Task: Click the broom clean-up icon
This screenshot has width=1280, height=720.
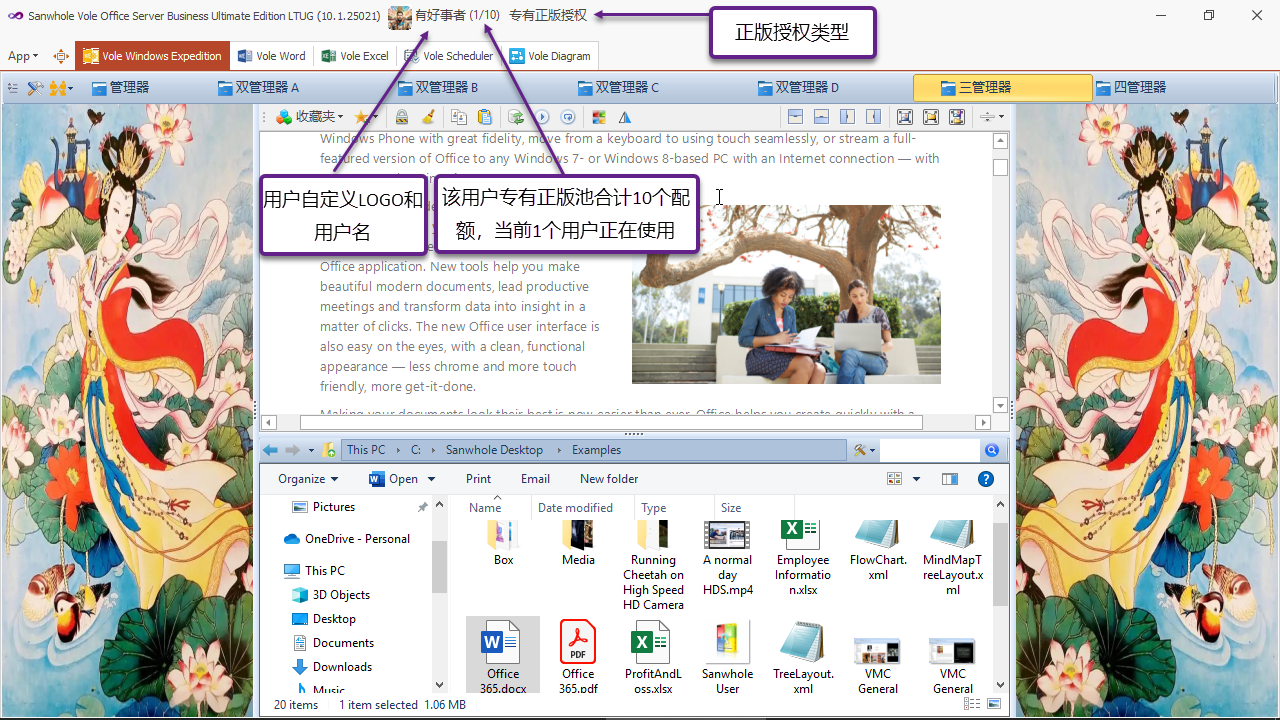Action: coord(428,117)
